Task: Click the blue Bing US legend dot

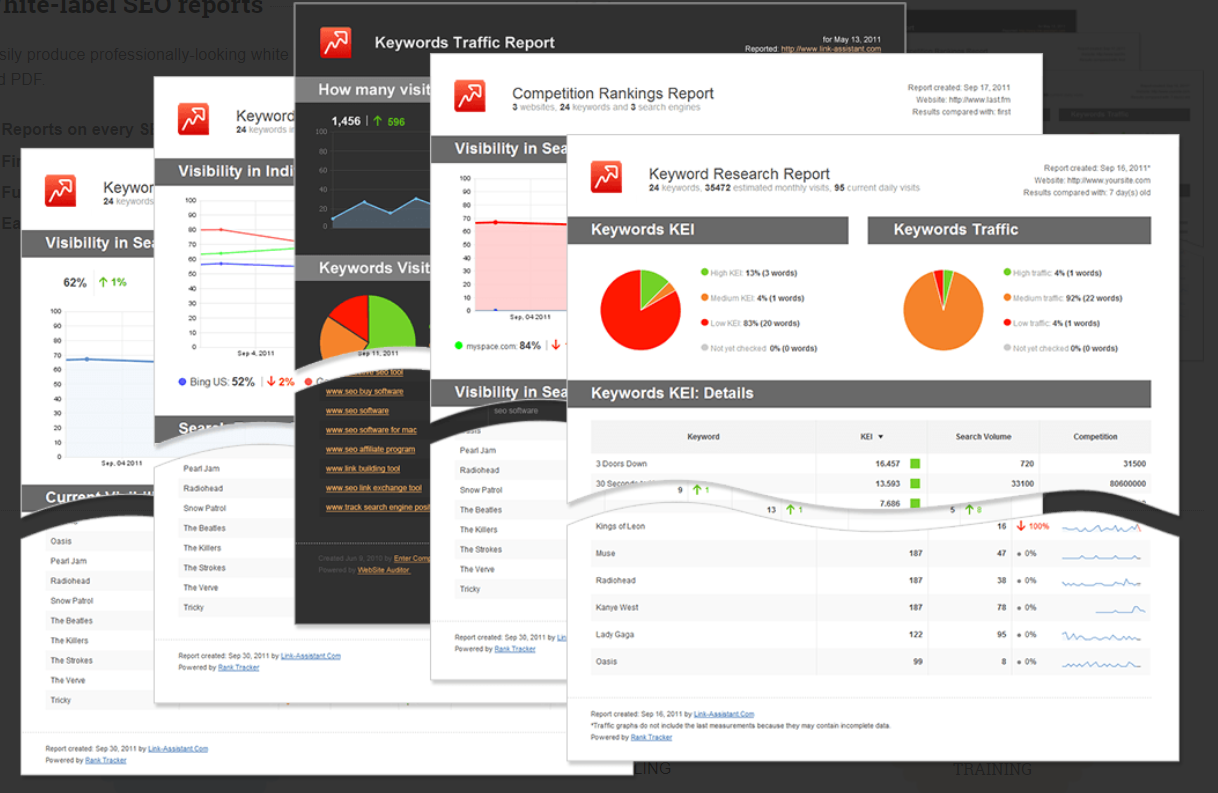Action: pos(182,382)
